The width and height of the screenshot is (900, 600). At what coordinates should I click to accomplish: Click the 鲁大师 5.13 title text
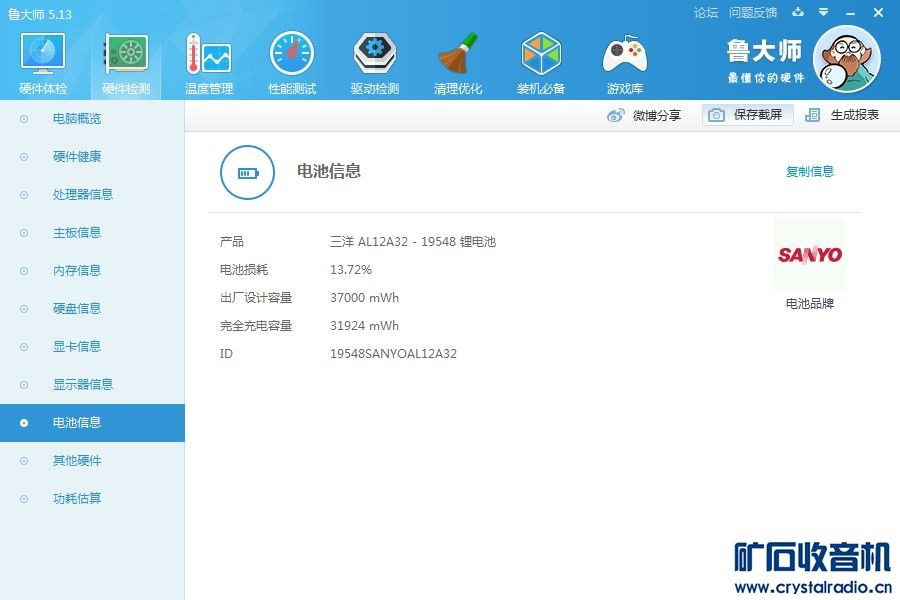click(40, 14)
